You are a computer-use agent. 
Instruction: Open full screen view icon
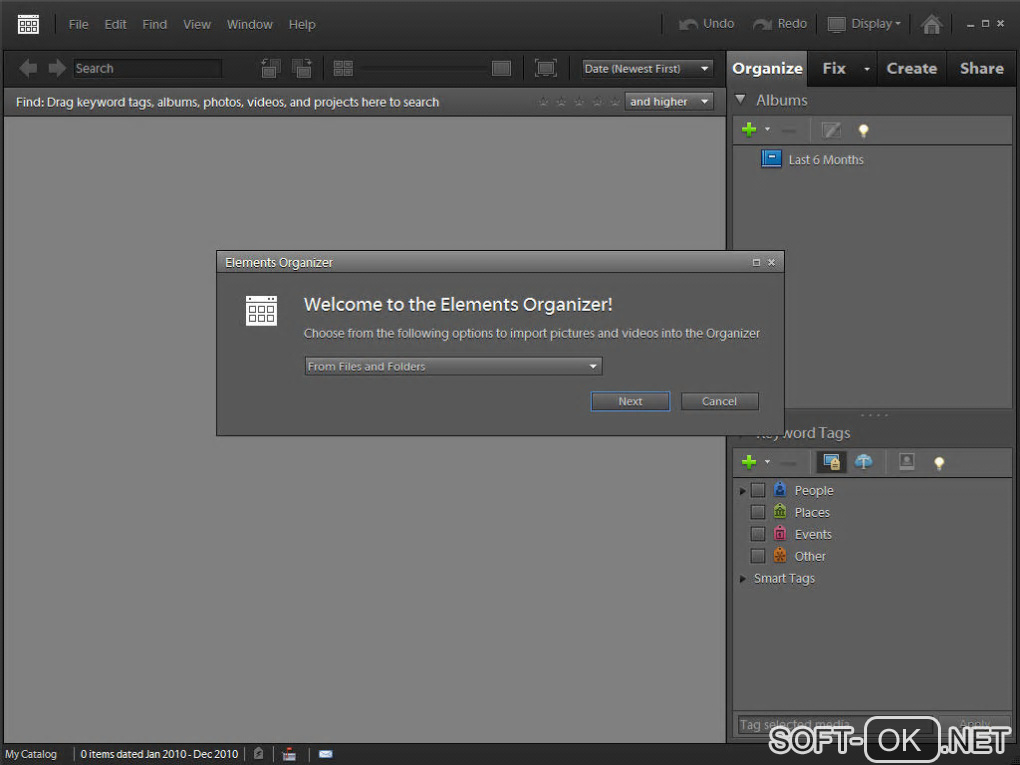(545, 68)
